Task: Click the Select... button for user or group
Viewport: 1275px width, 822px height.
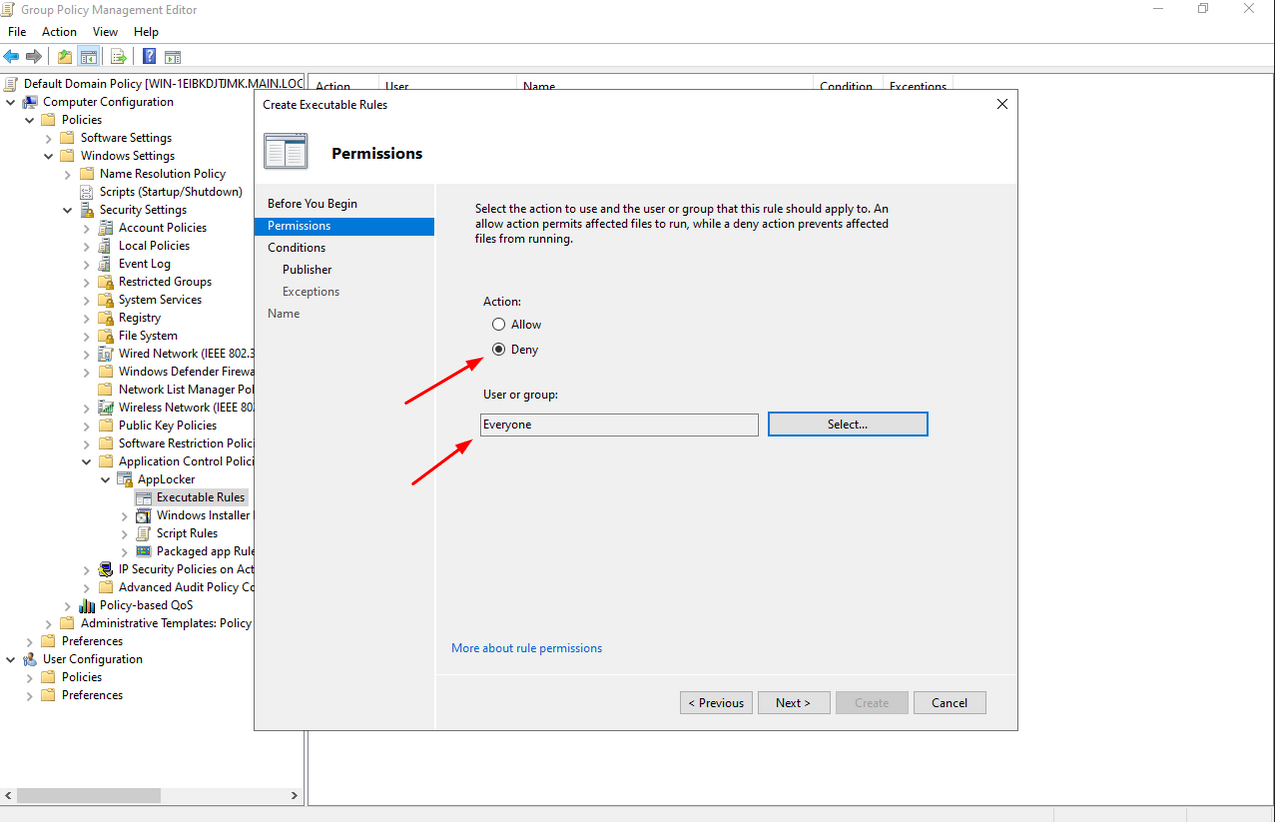Action: click(847, 424)
